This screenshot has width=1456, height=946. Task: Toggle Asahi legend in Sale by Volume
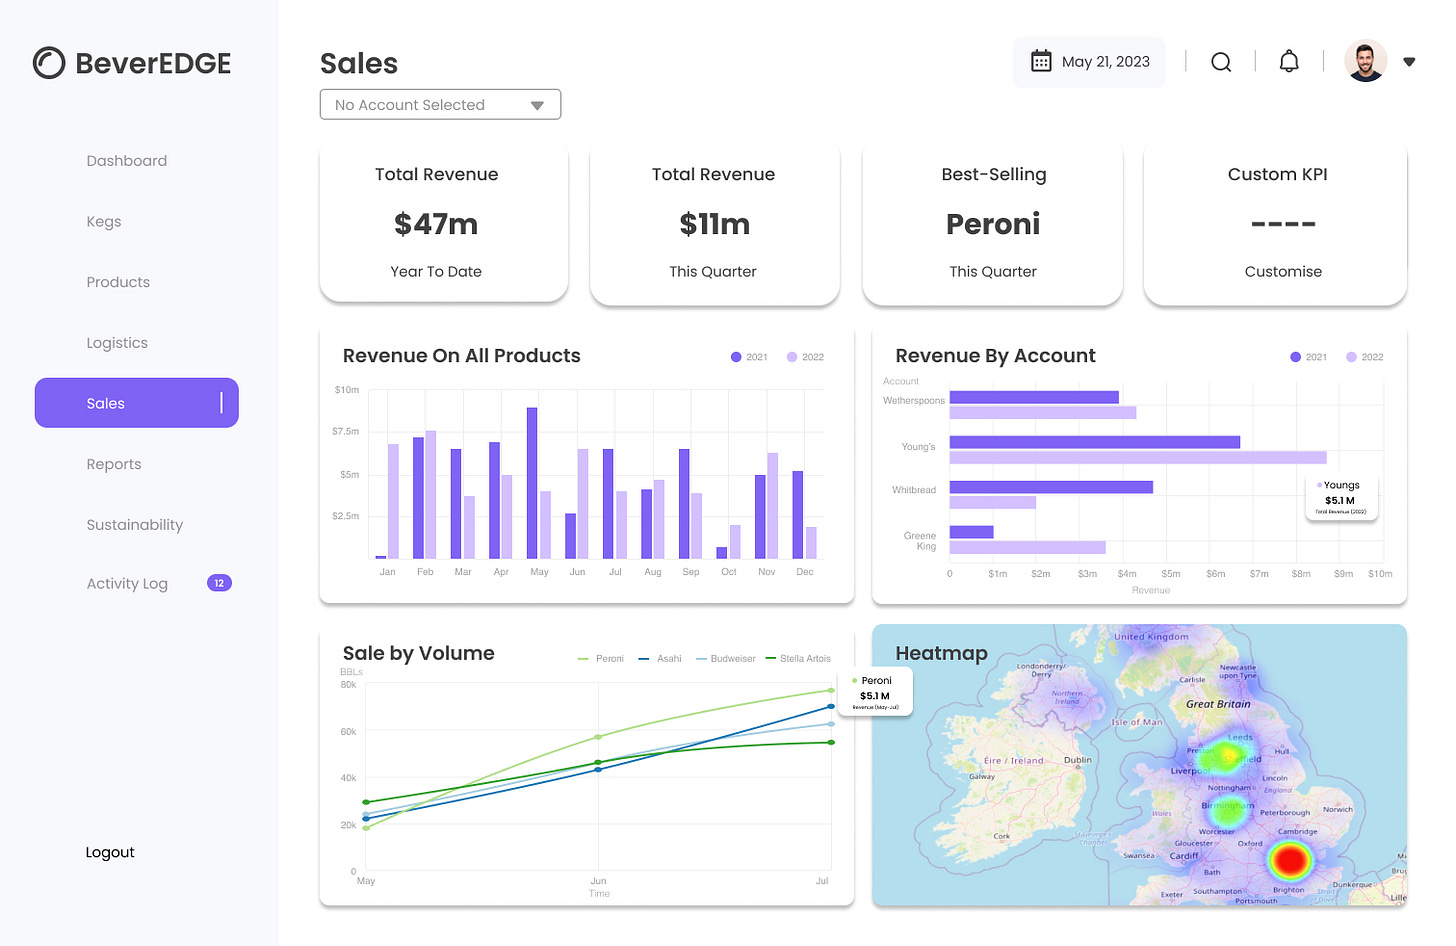(660, 659)
